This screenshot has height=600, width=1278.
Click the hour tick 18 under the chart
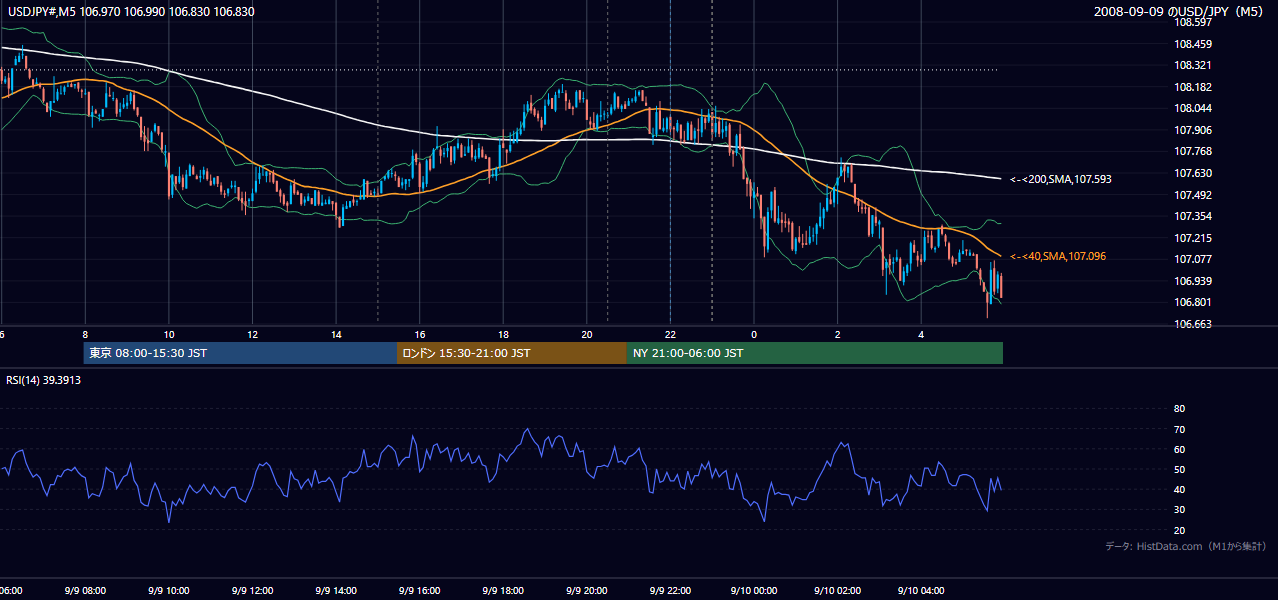tap(503, 335)
